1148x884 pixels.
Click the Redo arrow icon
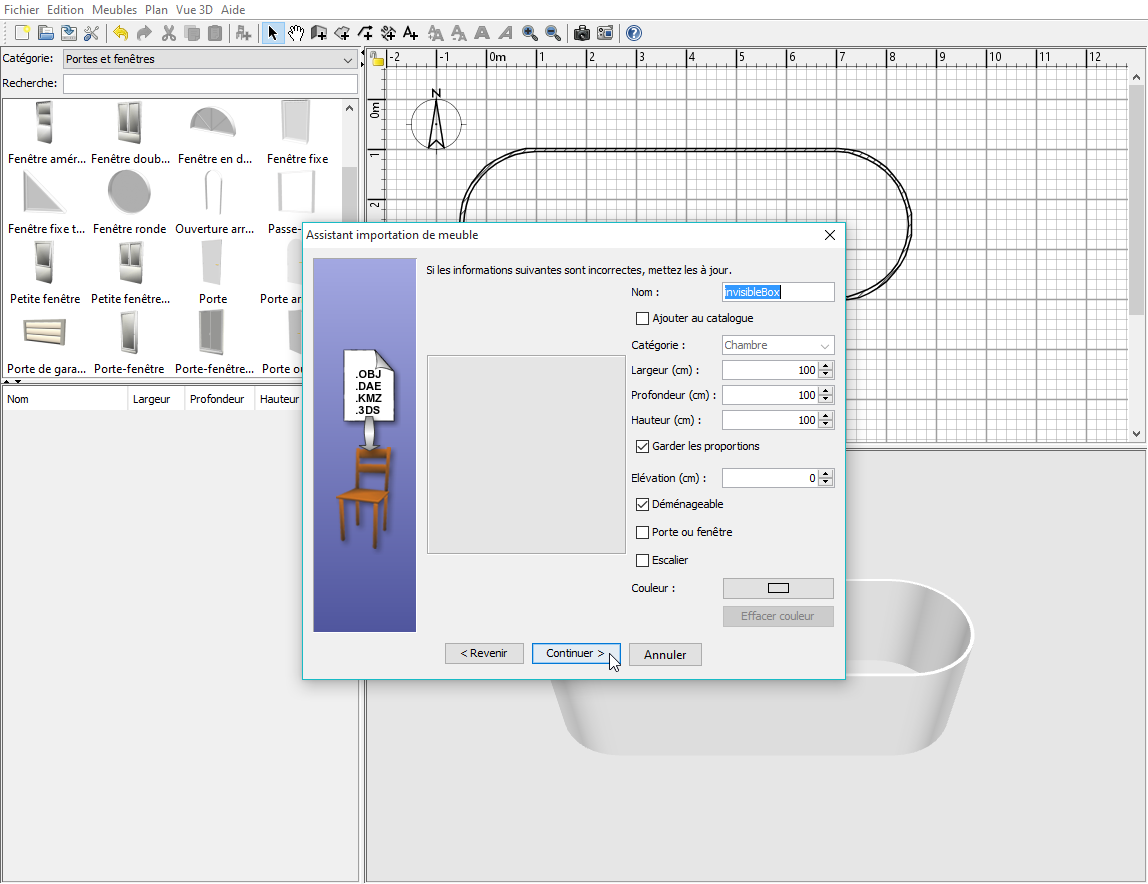click(x=144, y=33)
